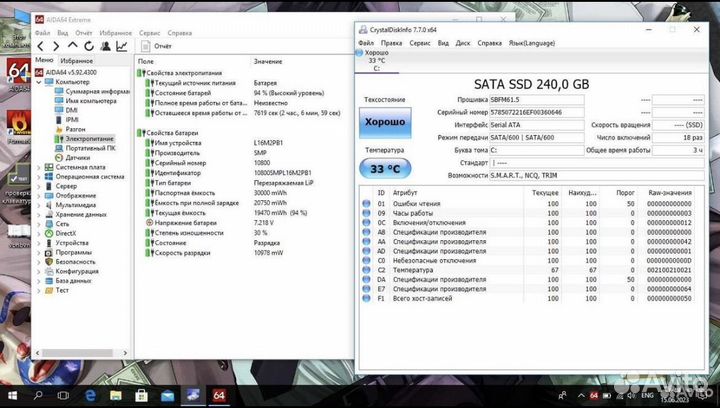The height and width of the screenshot is (408, 720).
Task: Click the user profile icon in AIDA64 toolbar
Action: pos(105,46)
